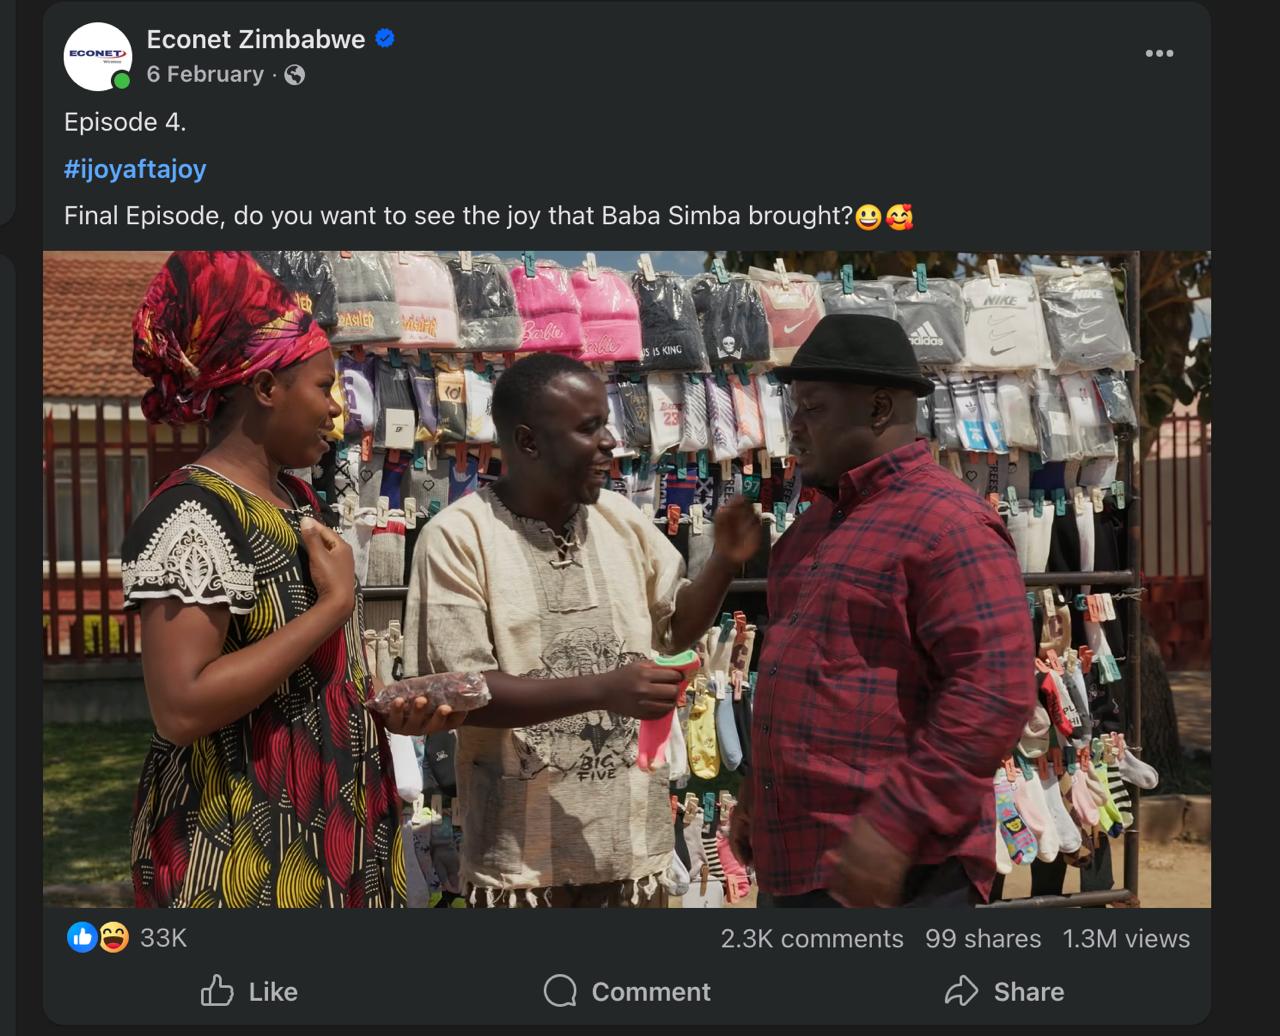The height and width of the screenshot is (1036, 1280).
Task: View the 33K reactions list
Action: click(x=163, y=938)
